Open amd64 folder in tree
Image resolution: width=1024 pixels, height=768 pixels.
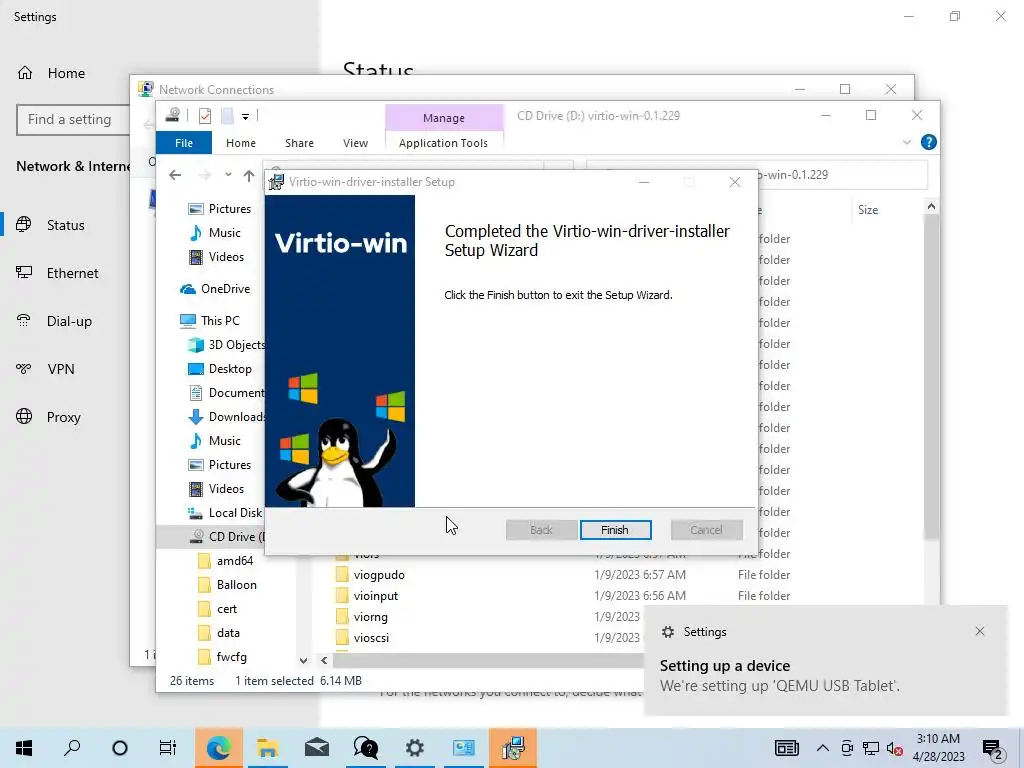225,560
